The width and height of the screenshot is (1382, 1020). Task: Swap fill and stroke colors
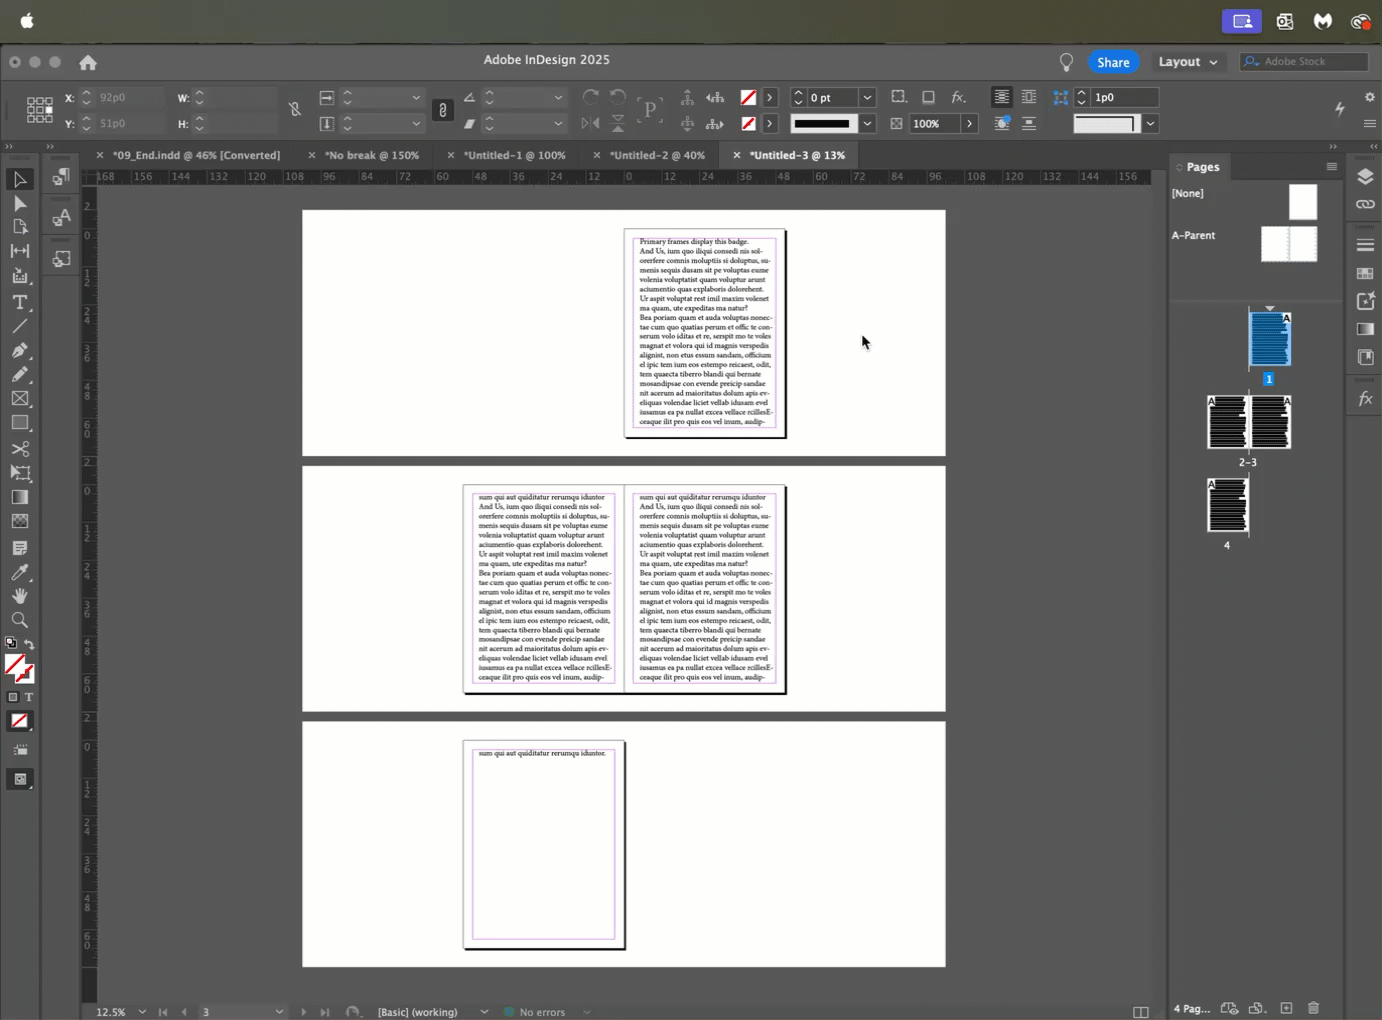(x=29, y=645)
